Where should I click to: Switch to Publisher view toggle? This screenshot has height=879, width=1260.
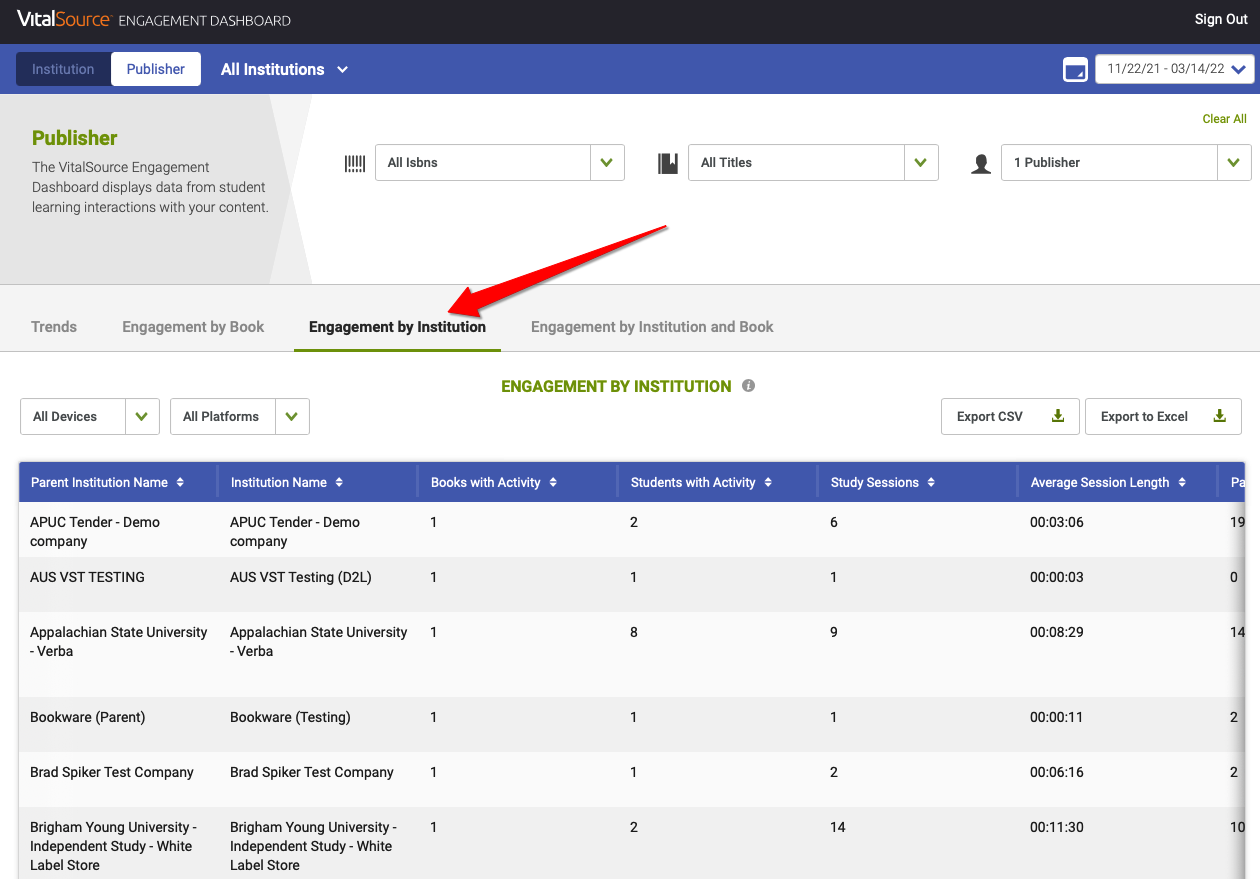pos(156,69)
